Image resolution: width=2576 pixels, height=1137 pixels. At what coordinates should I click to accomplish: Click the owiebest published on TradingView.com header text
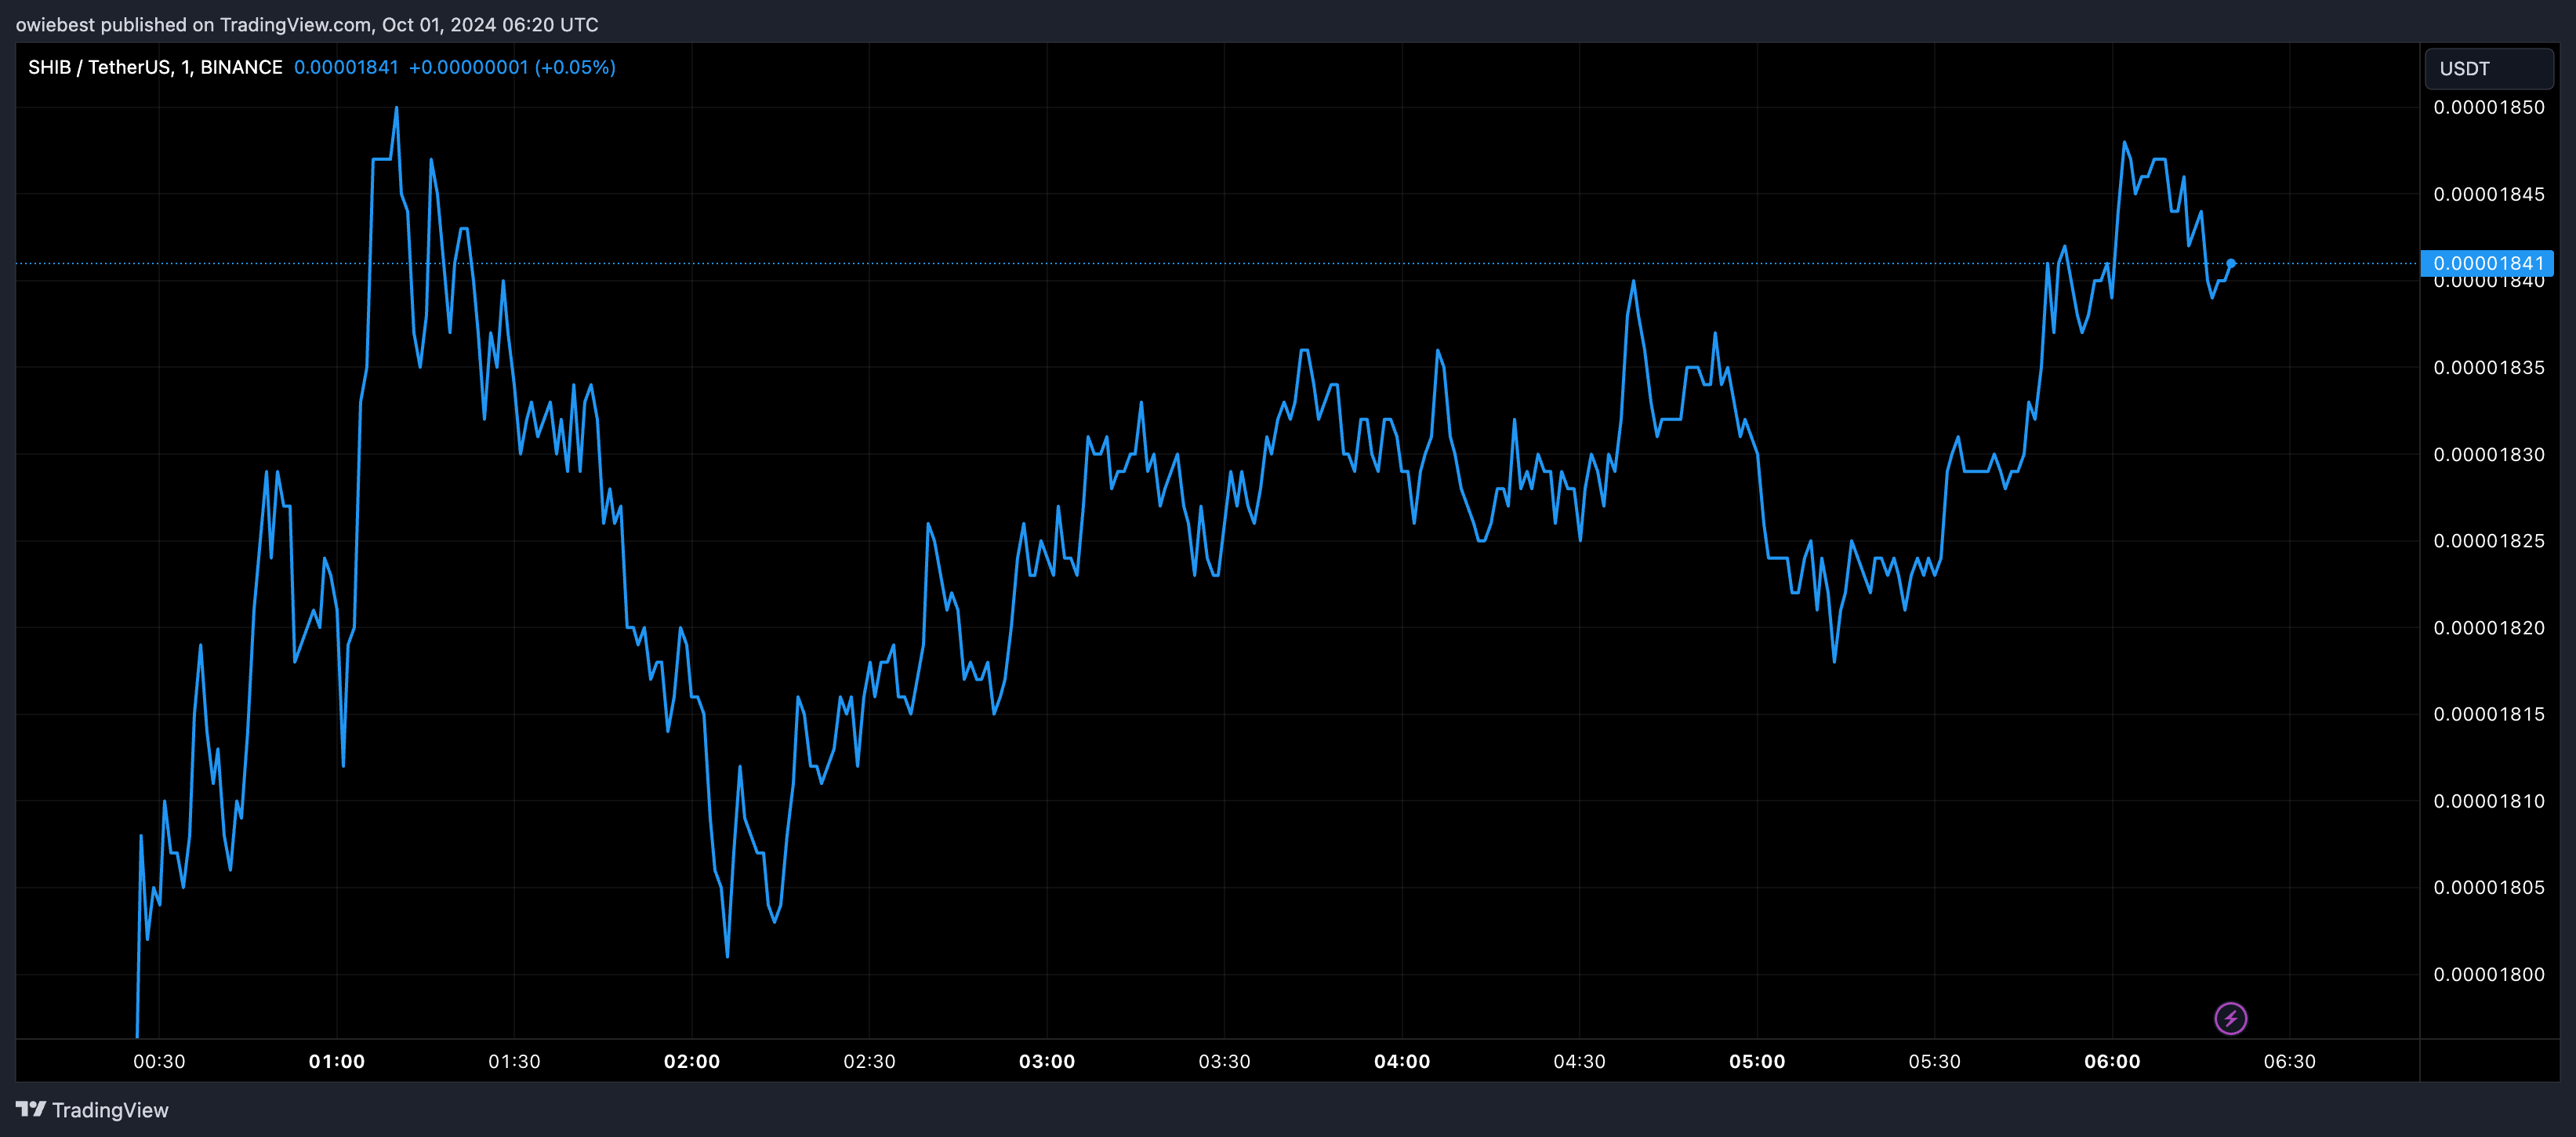tap(307, 24)
